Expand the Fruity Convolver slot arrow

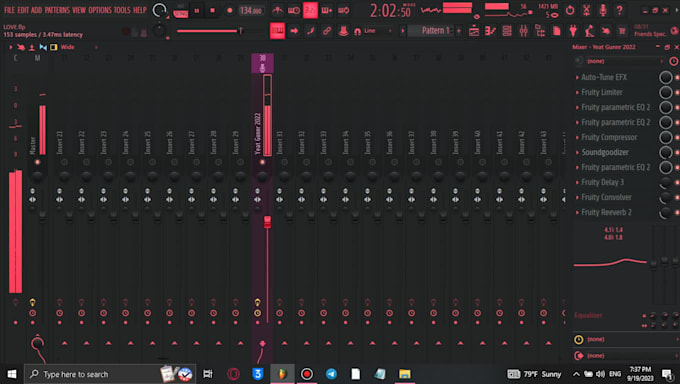(577, 197)
